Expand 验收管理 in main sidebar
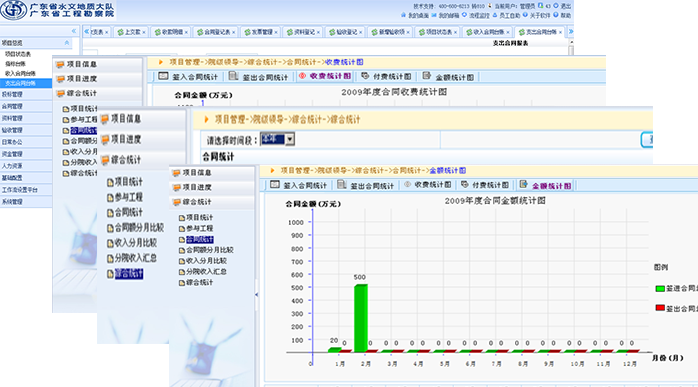Screen dimensions: 698x387 pyautogui.click(x=26, y=130)
